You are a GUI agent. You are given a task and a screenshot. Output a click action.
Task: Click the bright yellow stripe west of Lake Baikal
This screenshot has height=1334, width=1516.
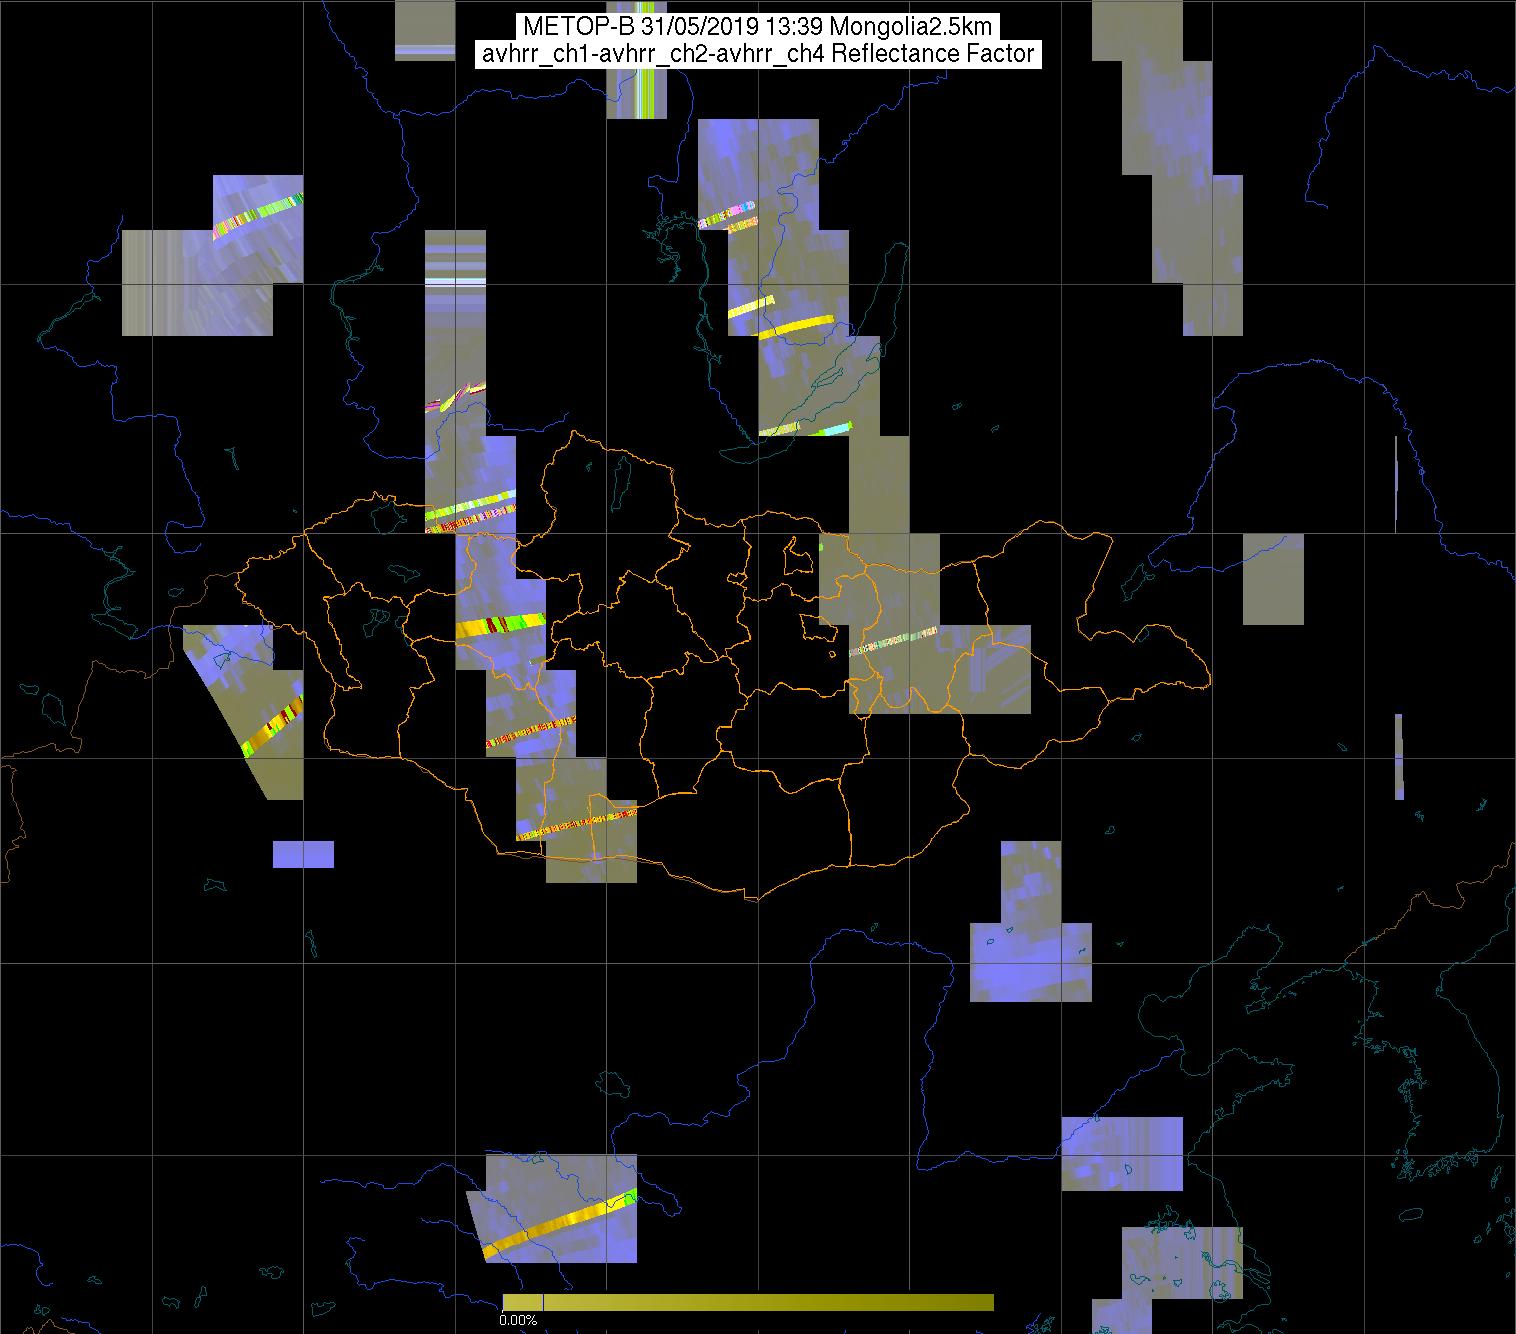795,327
